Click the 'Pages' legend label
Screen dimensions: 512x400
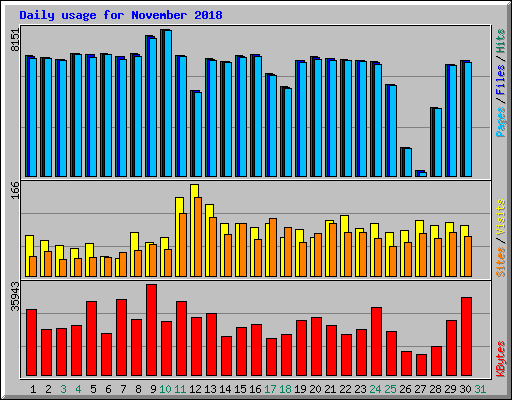tap(501, 122)
